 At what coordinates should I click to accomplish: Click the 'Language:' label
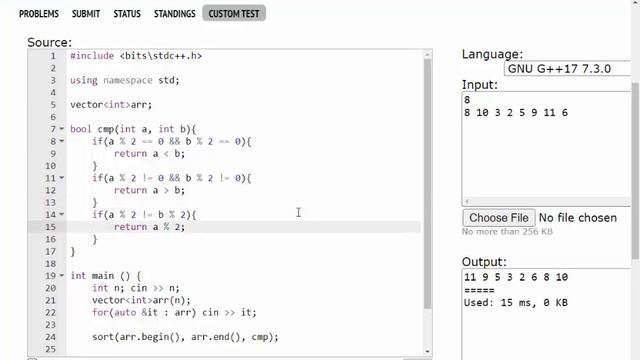pos(492,54)
